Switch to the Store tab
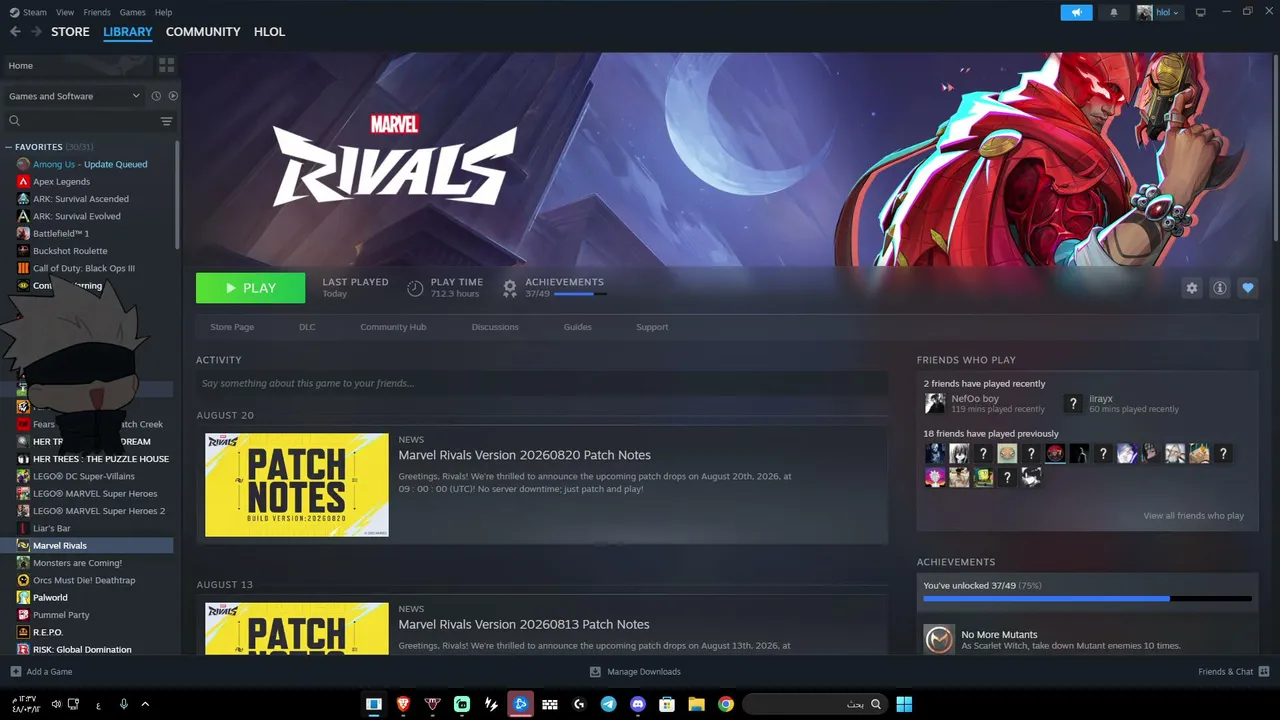The width and height of the screenshot is (1280, 720). 70,32
